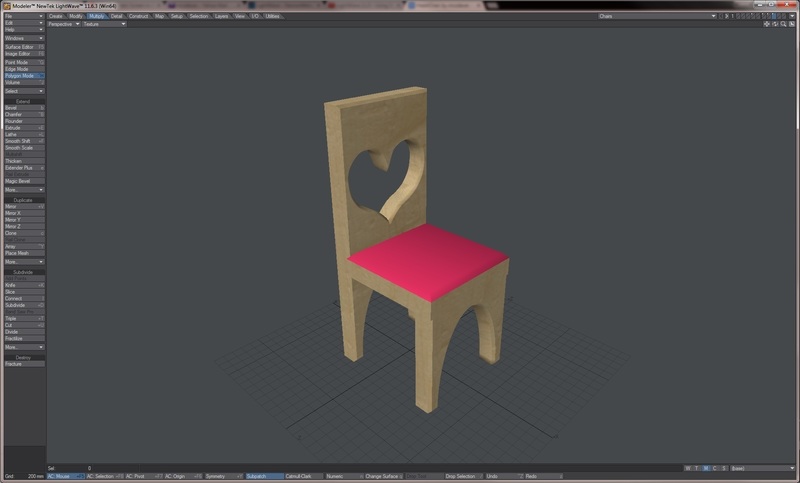Switch to the Layers tab

(221, 16)
